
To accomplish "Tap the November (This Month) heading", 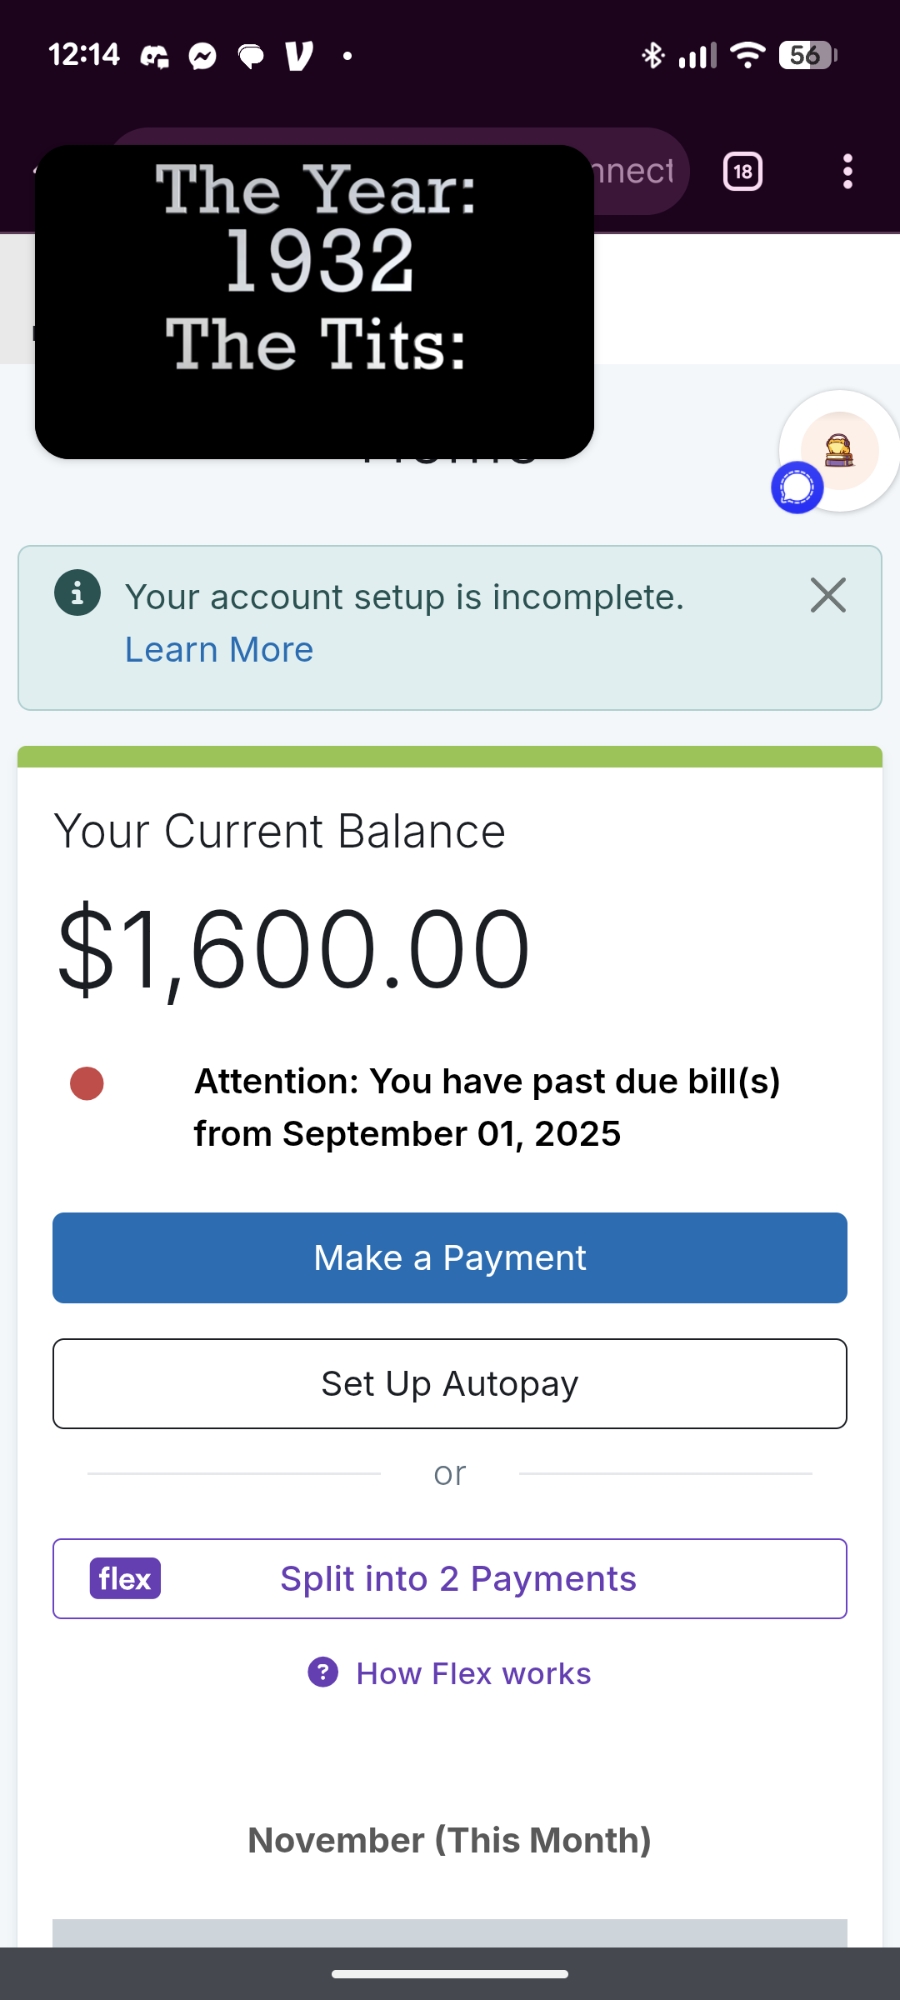I will tap(450, 1840).
